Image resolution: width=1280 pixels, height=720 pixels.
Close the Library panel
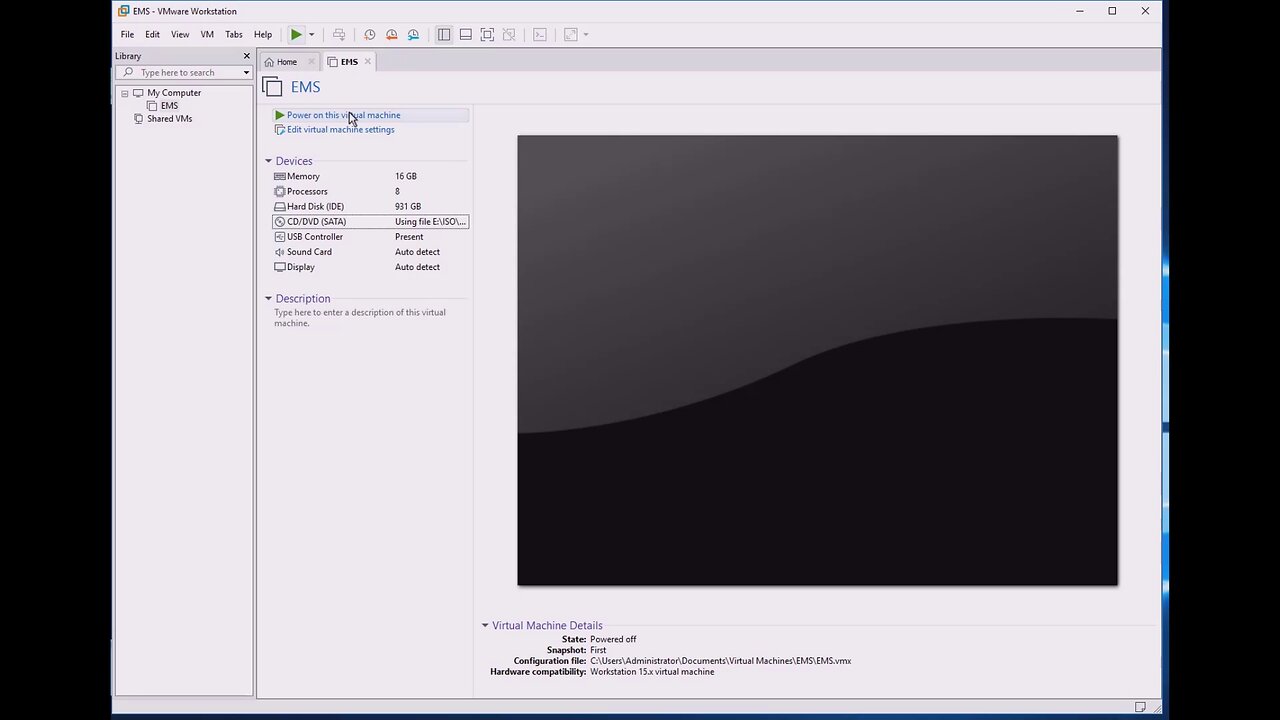(x=247, y=56)
